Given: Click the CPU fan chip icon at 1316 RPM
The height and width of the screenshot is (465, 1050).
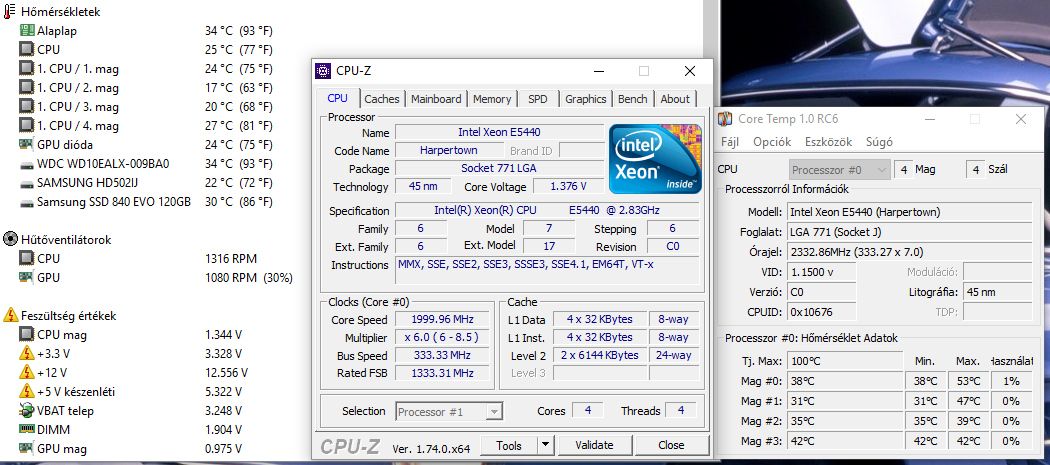Looking at the screenshot, I should (x=27, y=259).
